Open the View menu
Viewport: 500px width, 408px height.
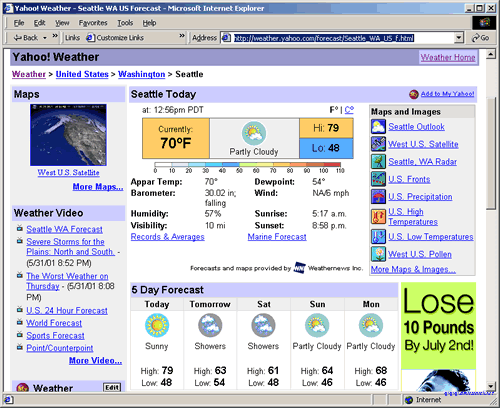(62, 23)
